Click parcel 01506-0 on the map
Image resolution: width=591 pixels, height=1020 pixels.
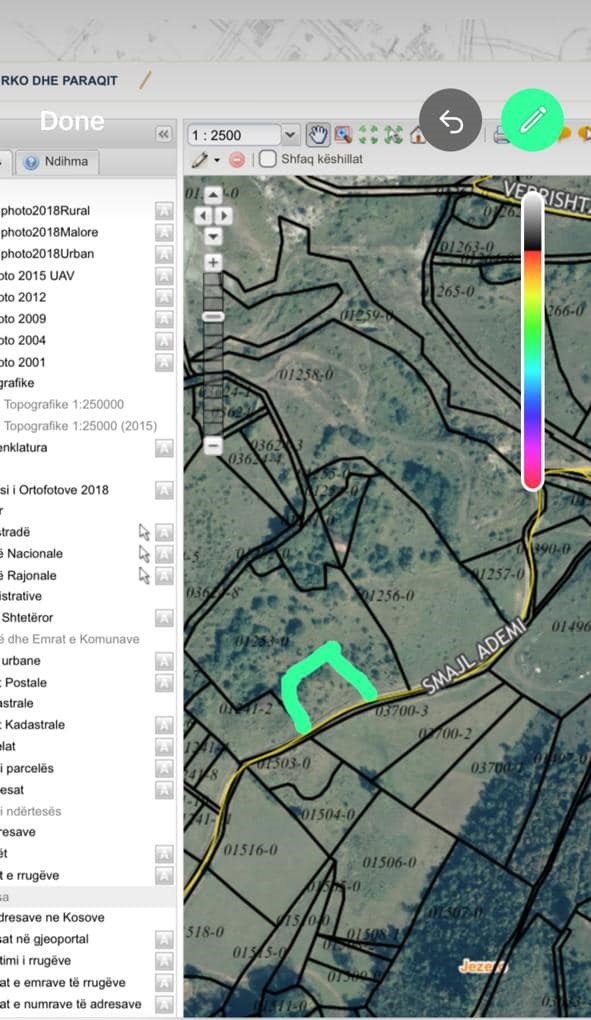(389, 863)
